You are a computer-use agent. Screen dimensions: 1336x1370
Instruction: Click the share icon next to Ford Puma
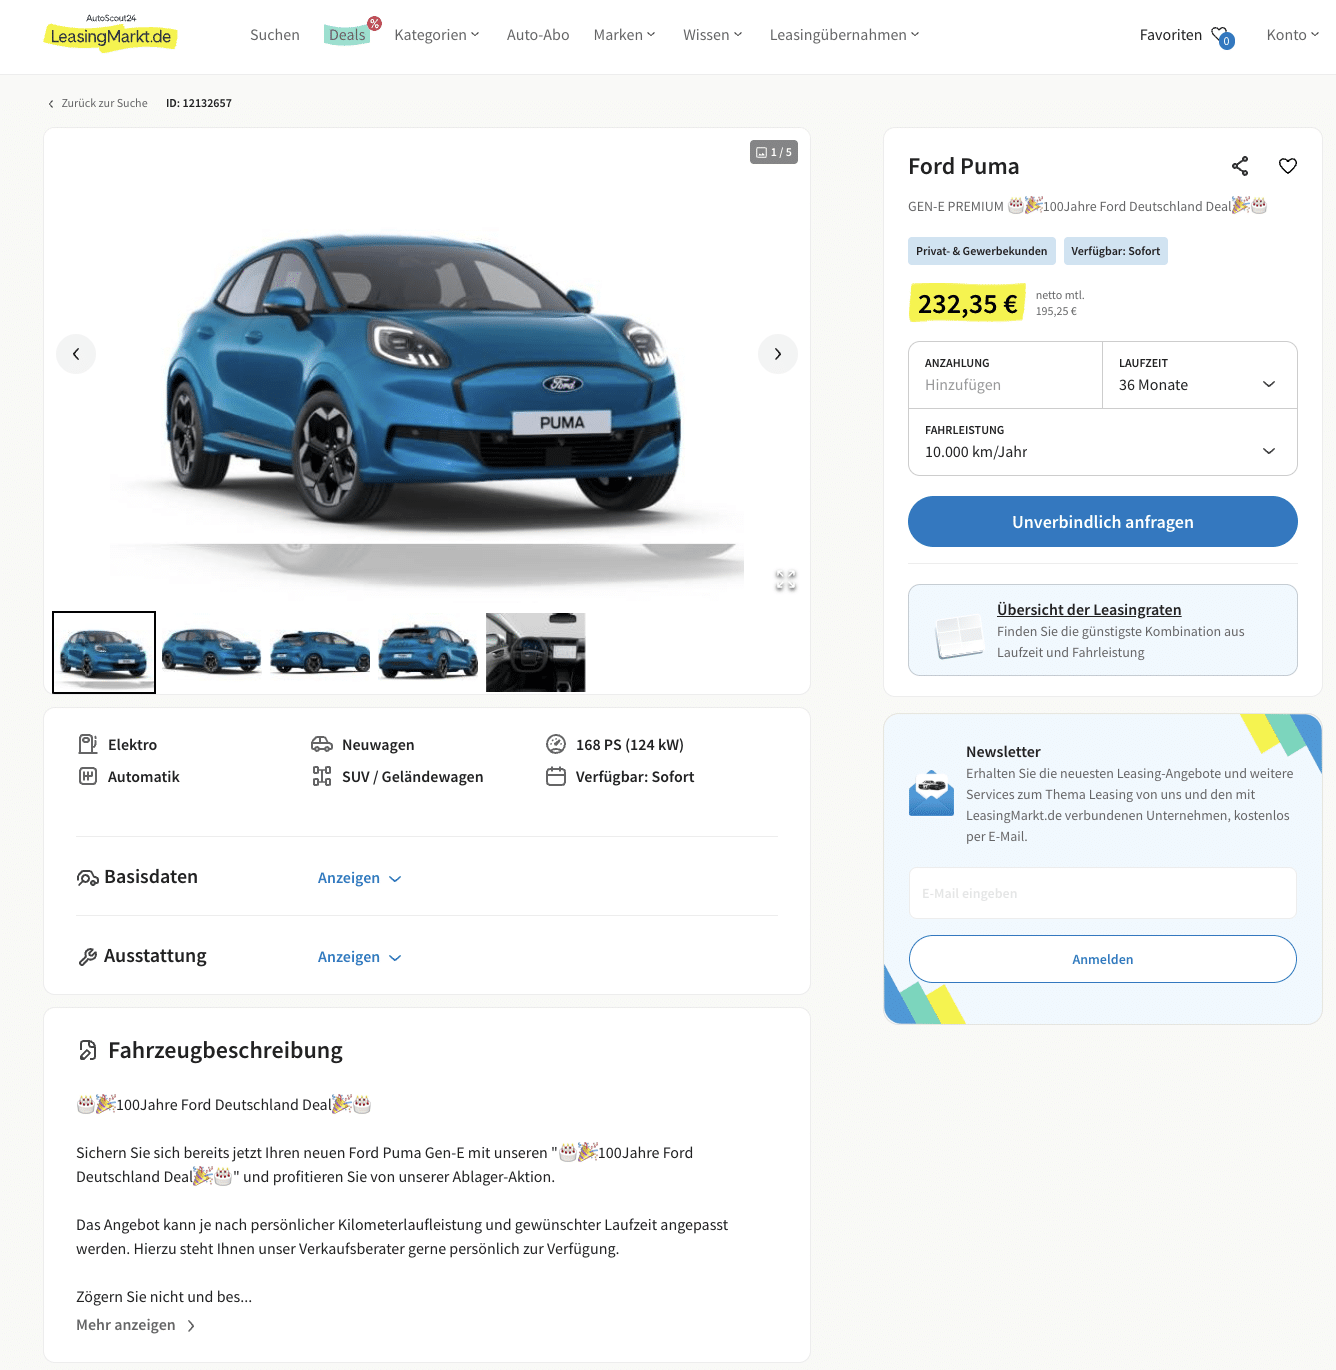[x=1240, y=166]
